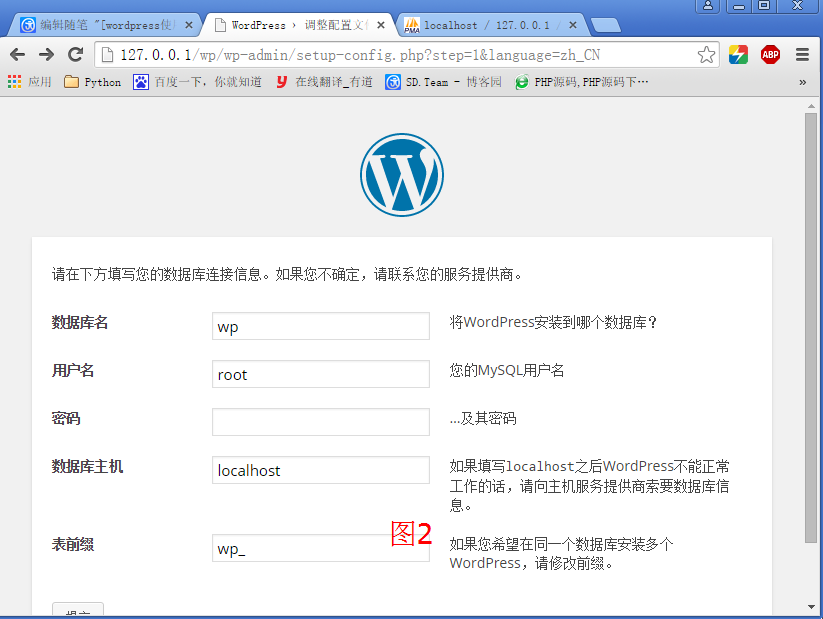Click the scrollbar up arrow

pos(811,106)
